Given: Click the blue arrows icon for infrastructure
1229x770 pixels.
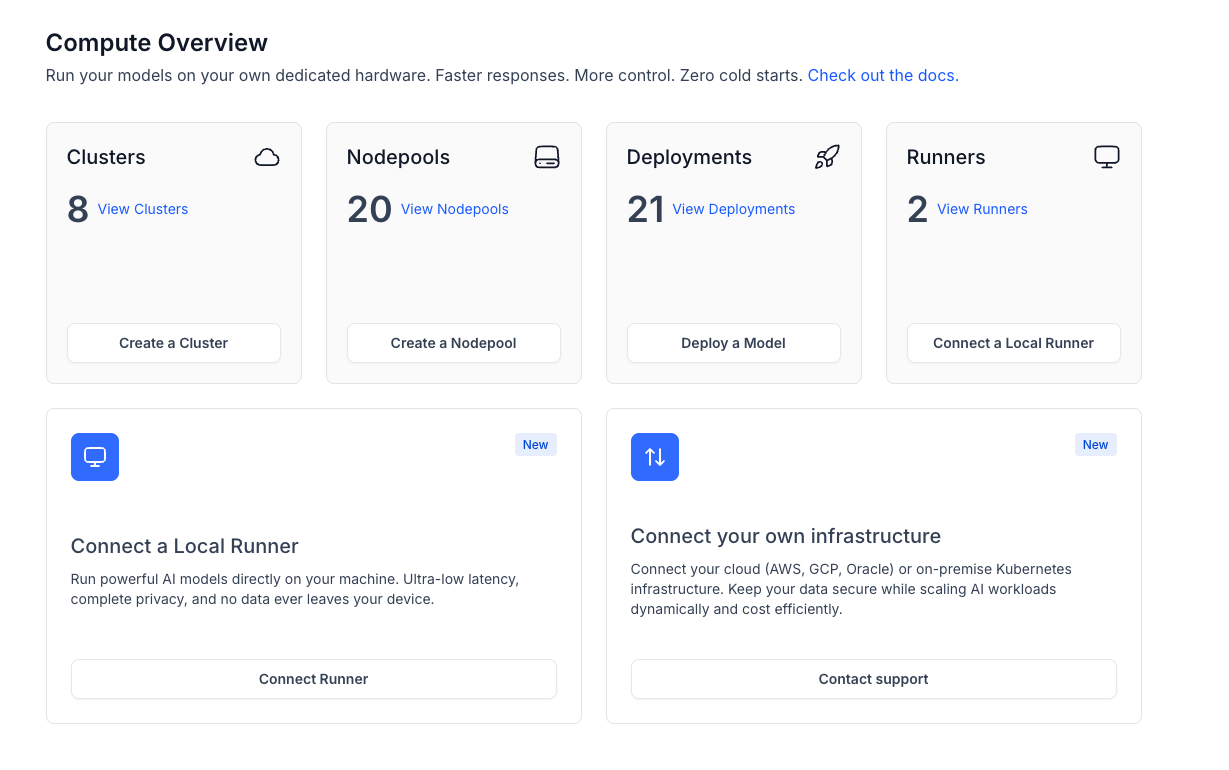Looking at the screenshot, I should point(655,457).
